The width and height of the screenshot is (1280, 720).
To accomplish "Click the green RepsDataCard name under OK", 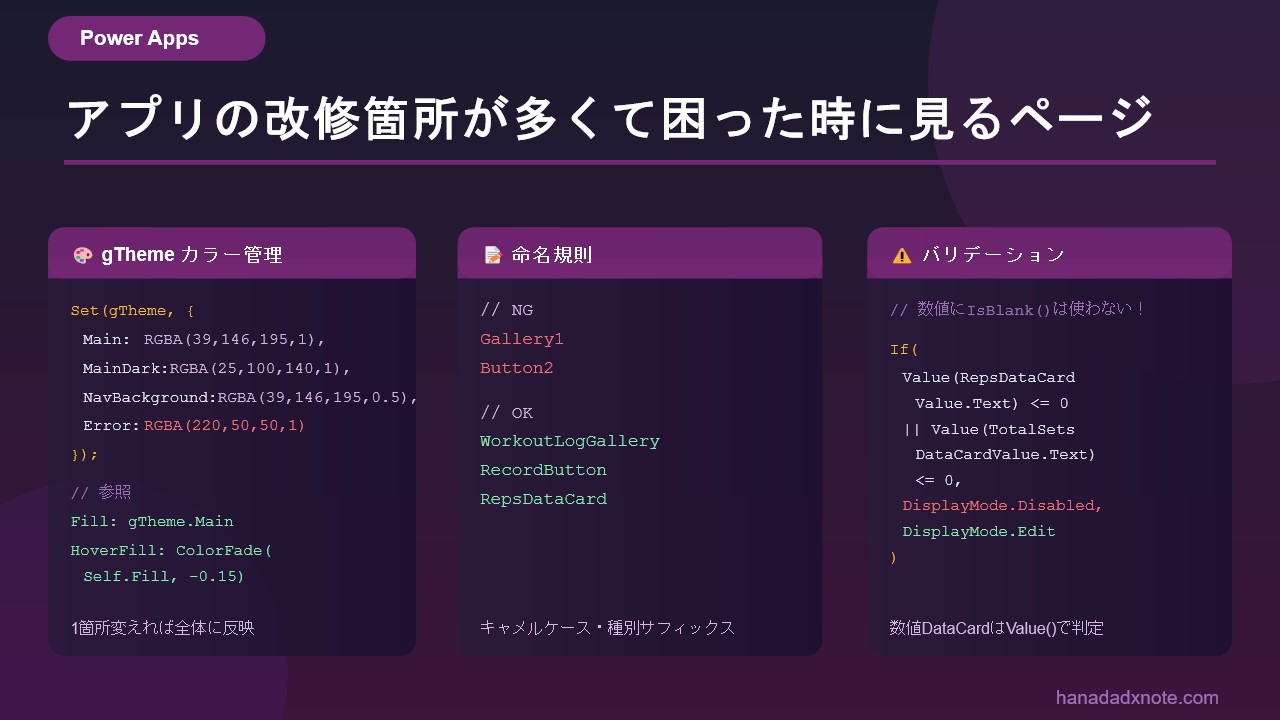I will [x=543, y=499].
